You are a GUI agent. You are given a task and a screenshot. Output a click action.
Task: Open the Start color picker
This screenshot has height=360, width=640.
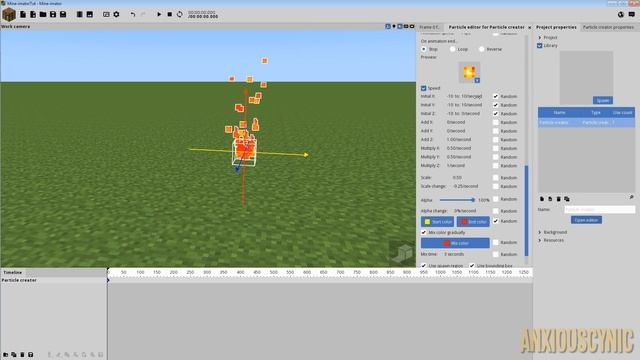tap(437, 222)
